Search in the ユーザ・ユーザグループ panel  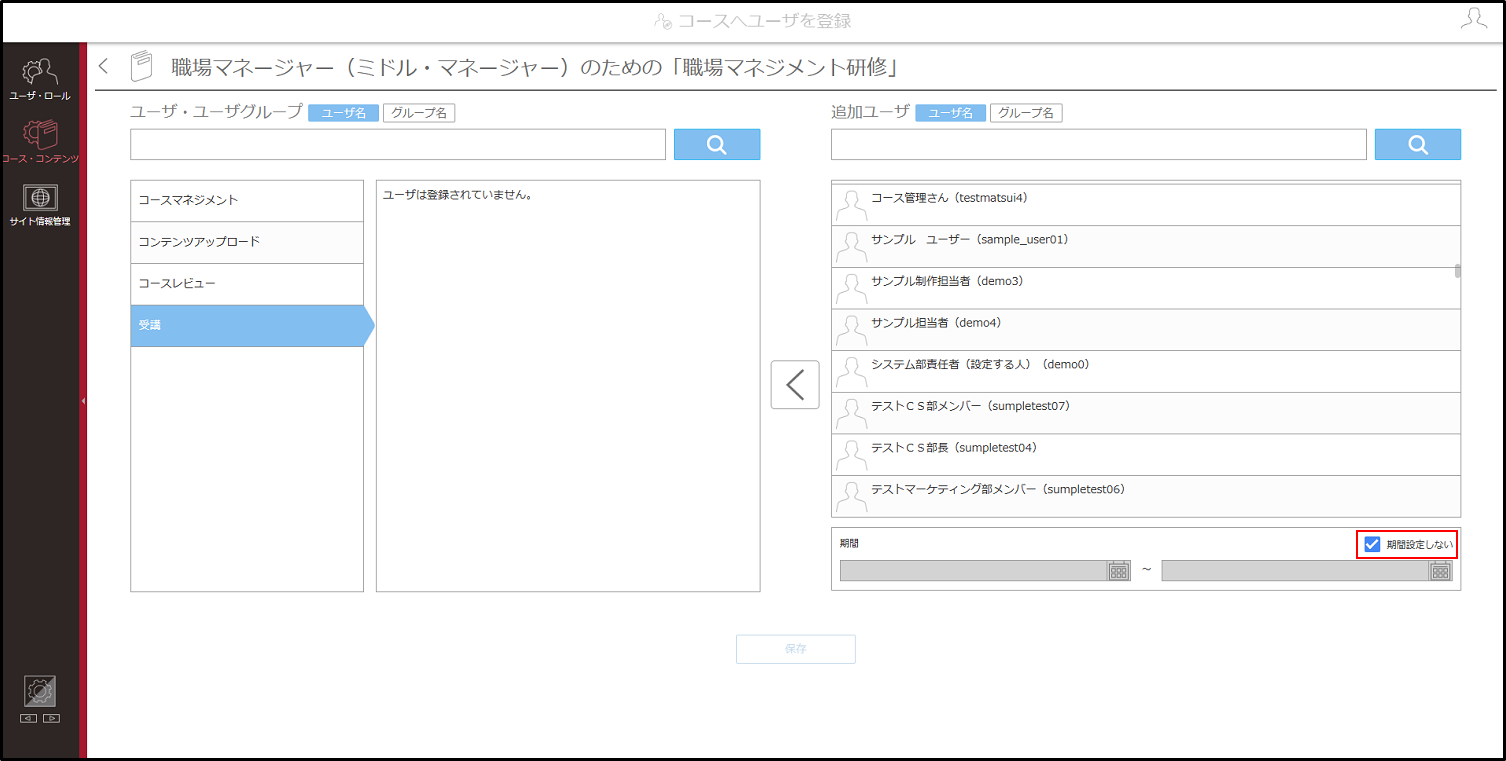(717, 144)
